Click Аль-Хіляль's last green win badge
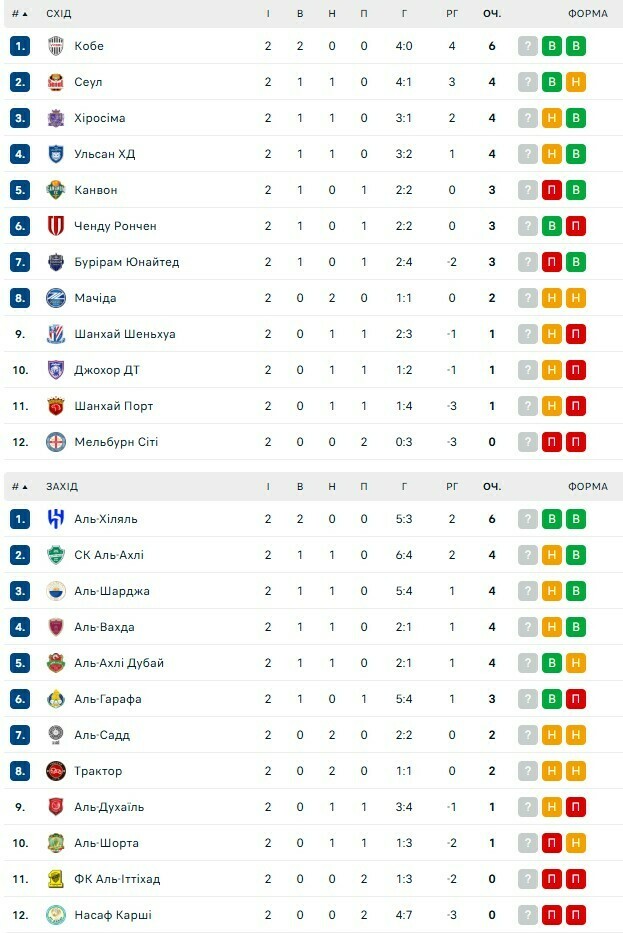Image resolution: width=623 pixels, height=933 pixels. tap(576, 519)
